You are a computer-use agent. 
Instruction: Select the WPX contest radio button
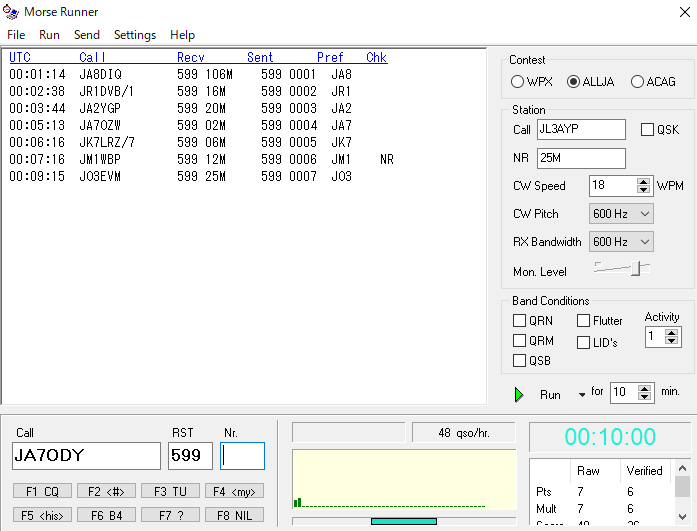(517, 82)
